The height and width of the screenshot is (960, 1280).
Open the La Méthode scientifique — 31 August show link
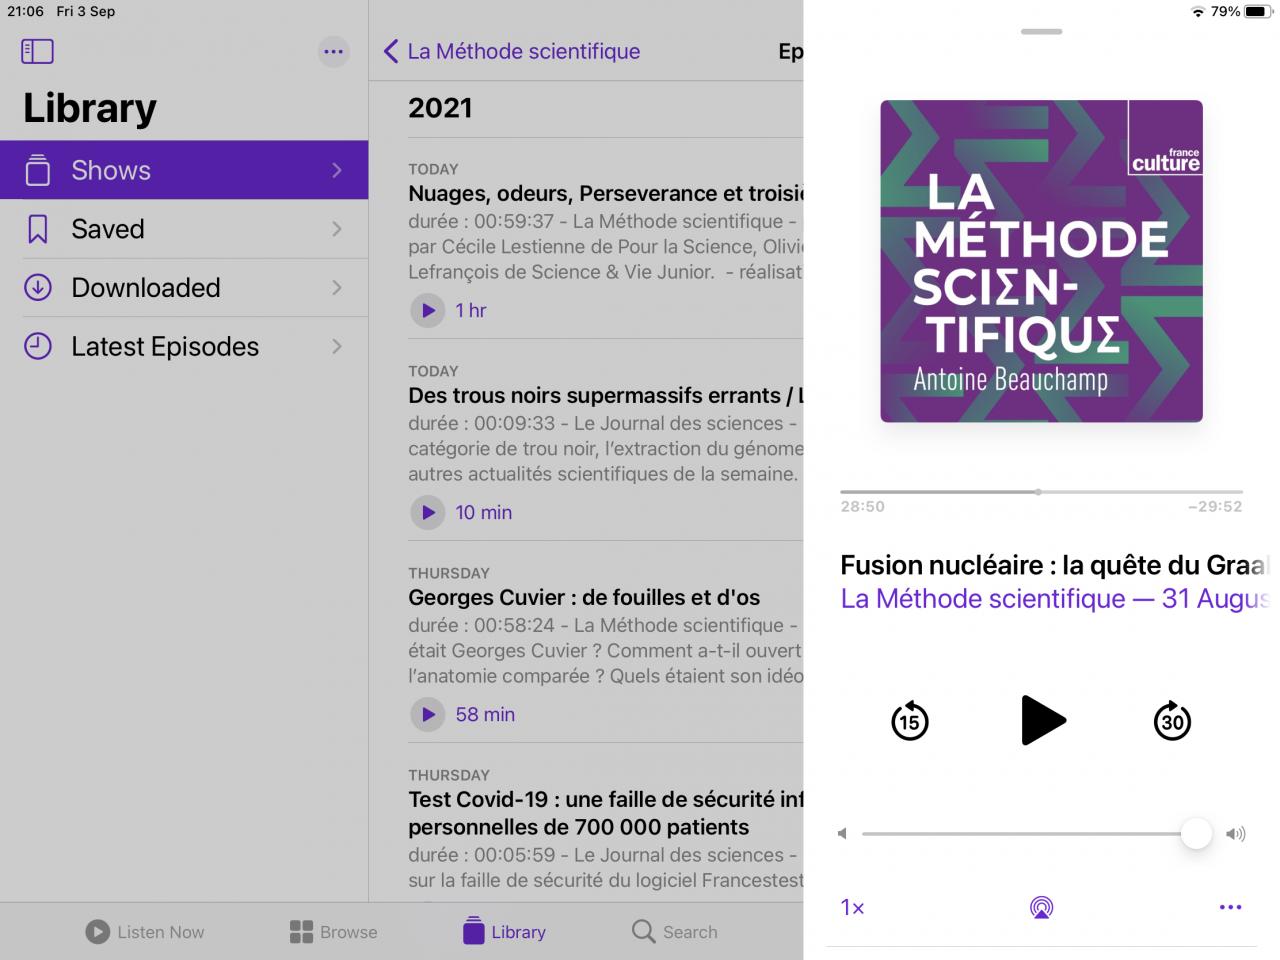(x=1055, y=598)
